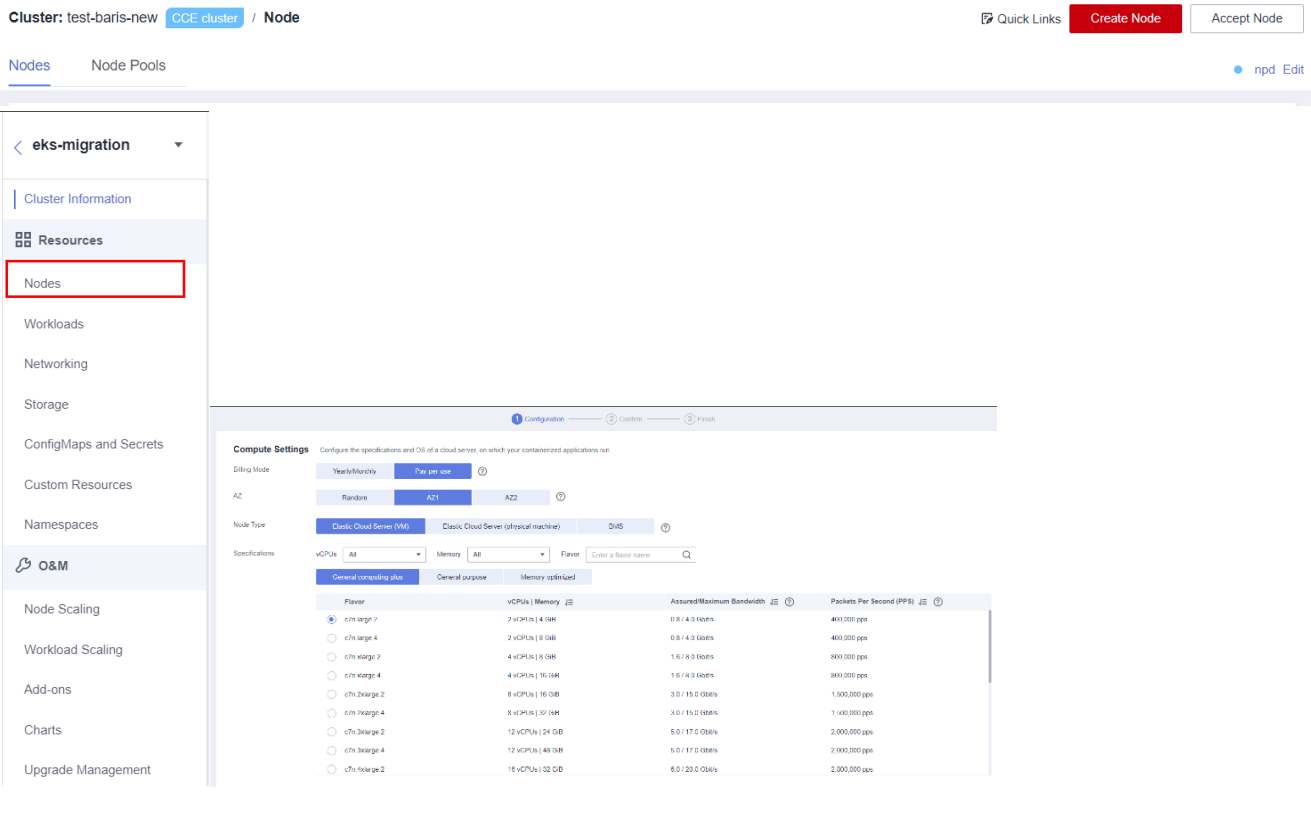Select the c7n.large.4 flavor radio button
Image resolution: width=1311 pixels, height=840 pixels.
coord(332,638)
